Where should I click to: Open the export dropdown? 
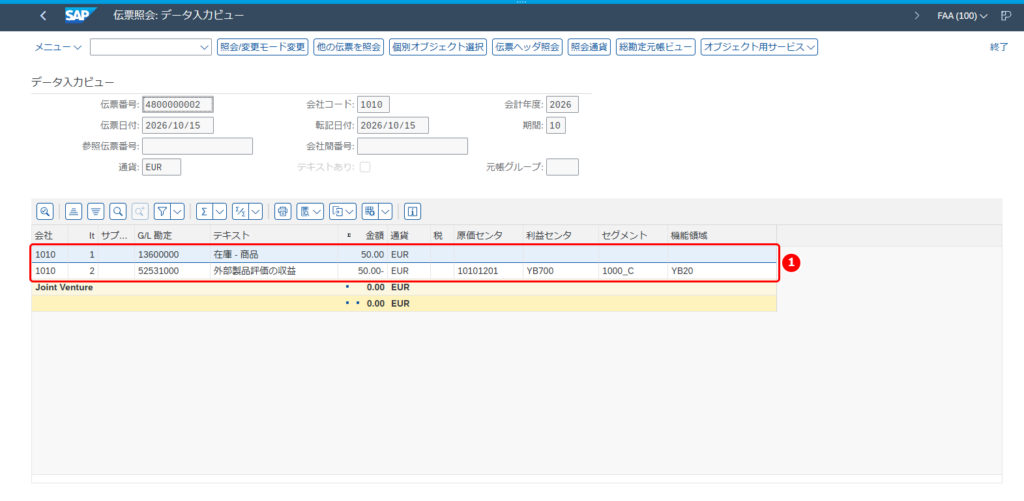(343, 211)
